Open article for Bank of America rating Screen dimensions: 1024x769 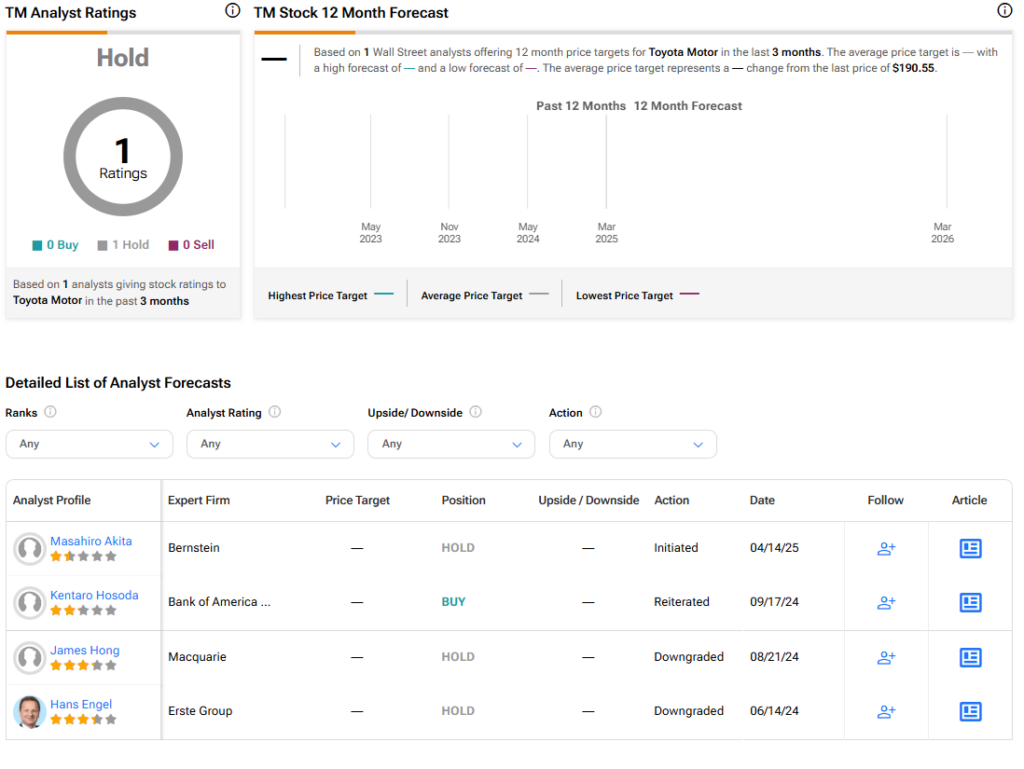tap(970, 603)
